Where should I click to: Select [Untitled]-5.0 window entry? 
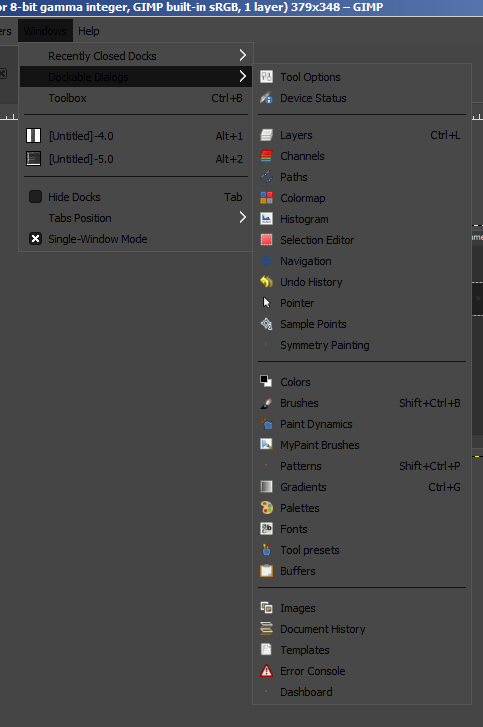(x=135, y=159)
